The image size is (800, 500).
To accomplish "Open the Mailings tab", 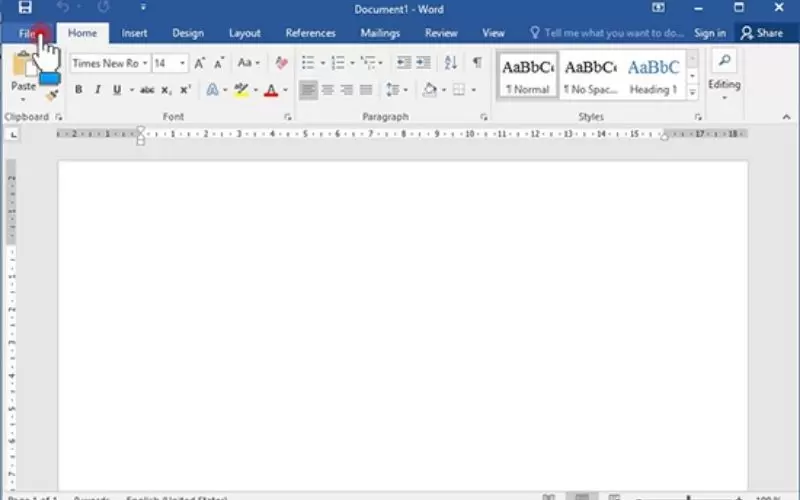I will pos(380,34).
